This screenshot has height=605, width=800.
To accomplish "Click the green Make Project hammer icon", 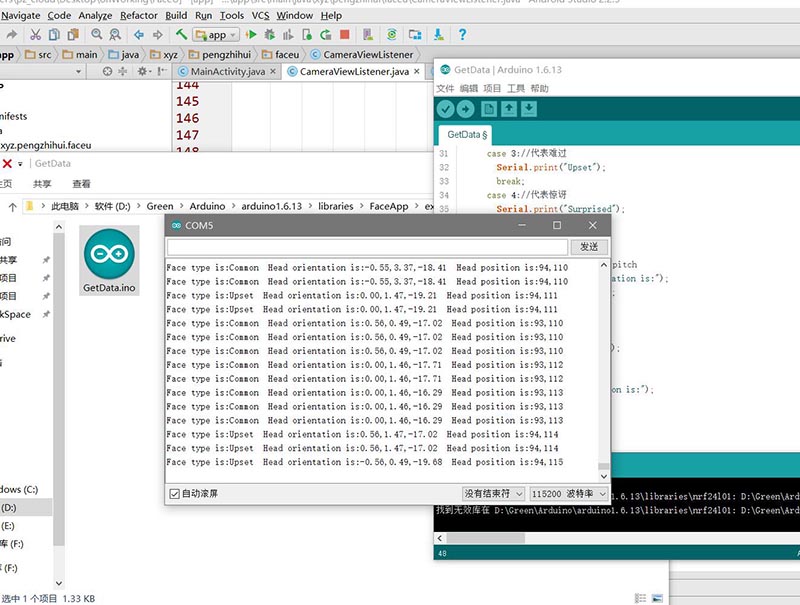I will click(182, 35).
